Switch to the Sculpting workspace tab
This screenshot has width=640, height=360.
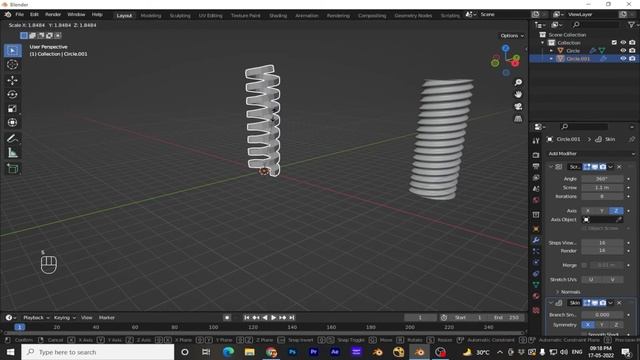[x=180, y=16]
